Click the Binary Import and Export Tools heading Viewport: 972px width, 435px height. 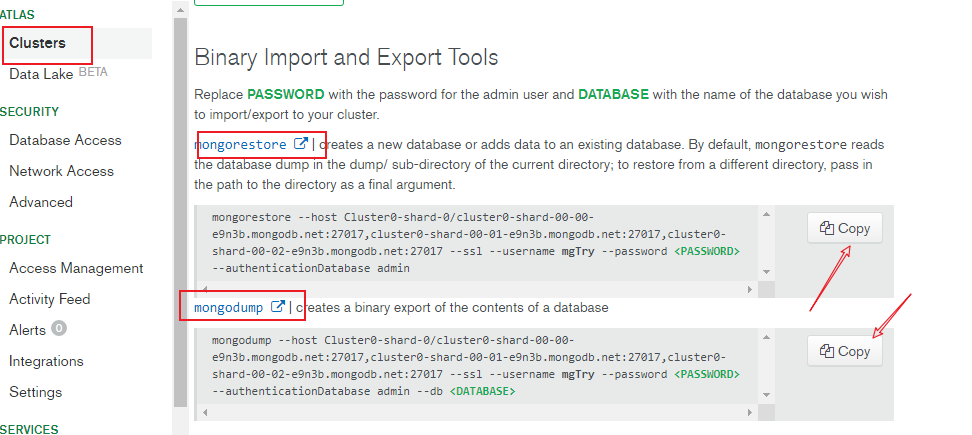347,58
